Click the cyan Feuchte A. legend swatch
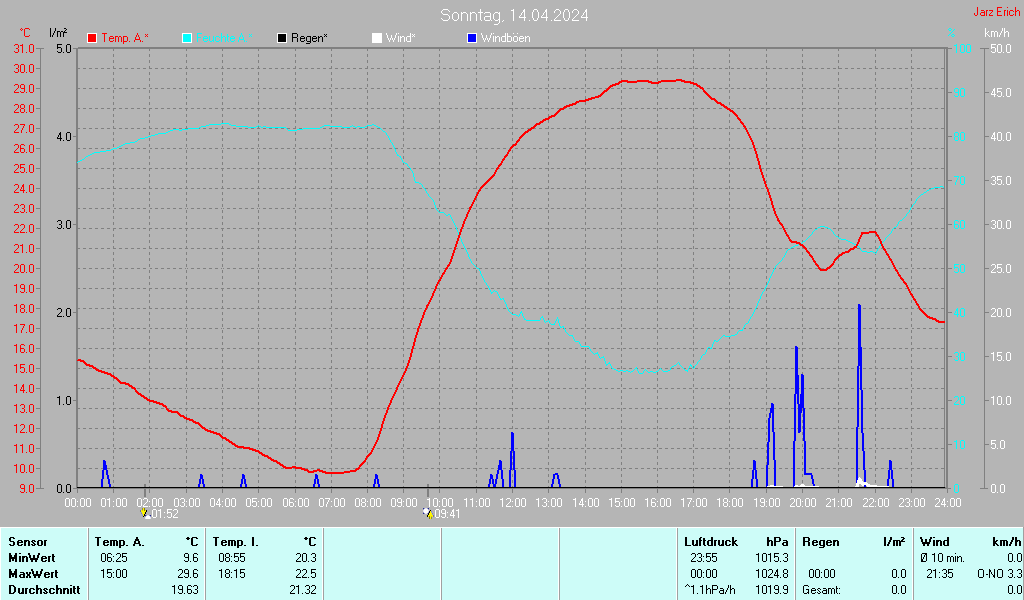1024x600 pixels. (187, 38)
